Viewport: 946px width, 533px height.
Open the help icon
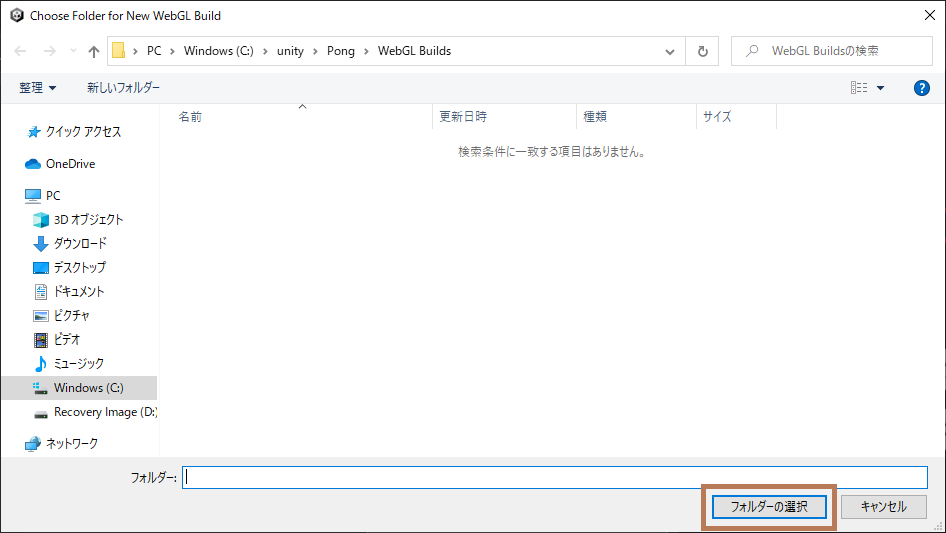(921, 88)
